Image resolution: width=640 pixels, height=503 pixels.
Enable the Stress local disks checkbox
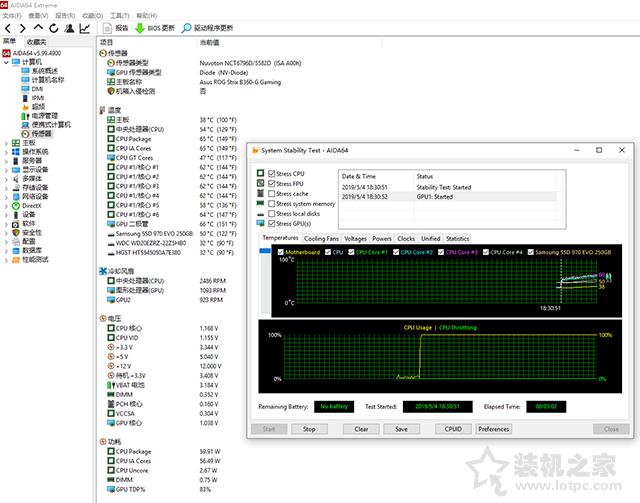coord(271,214)
